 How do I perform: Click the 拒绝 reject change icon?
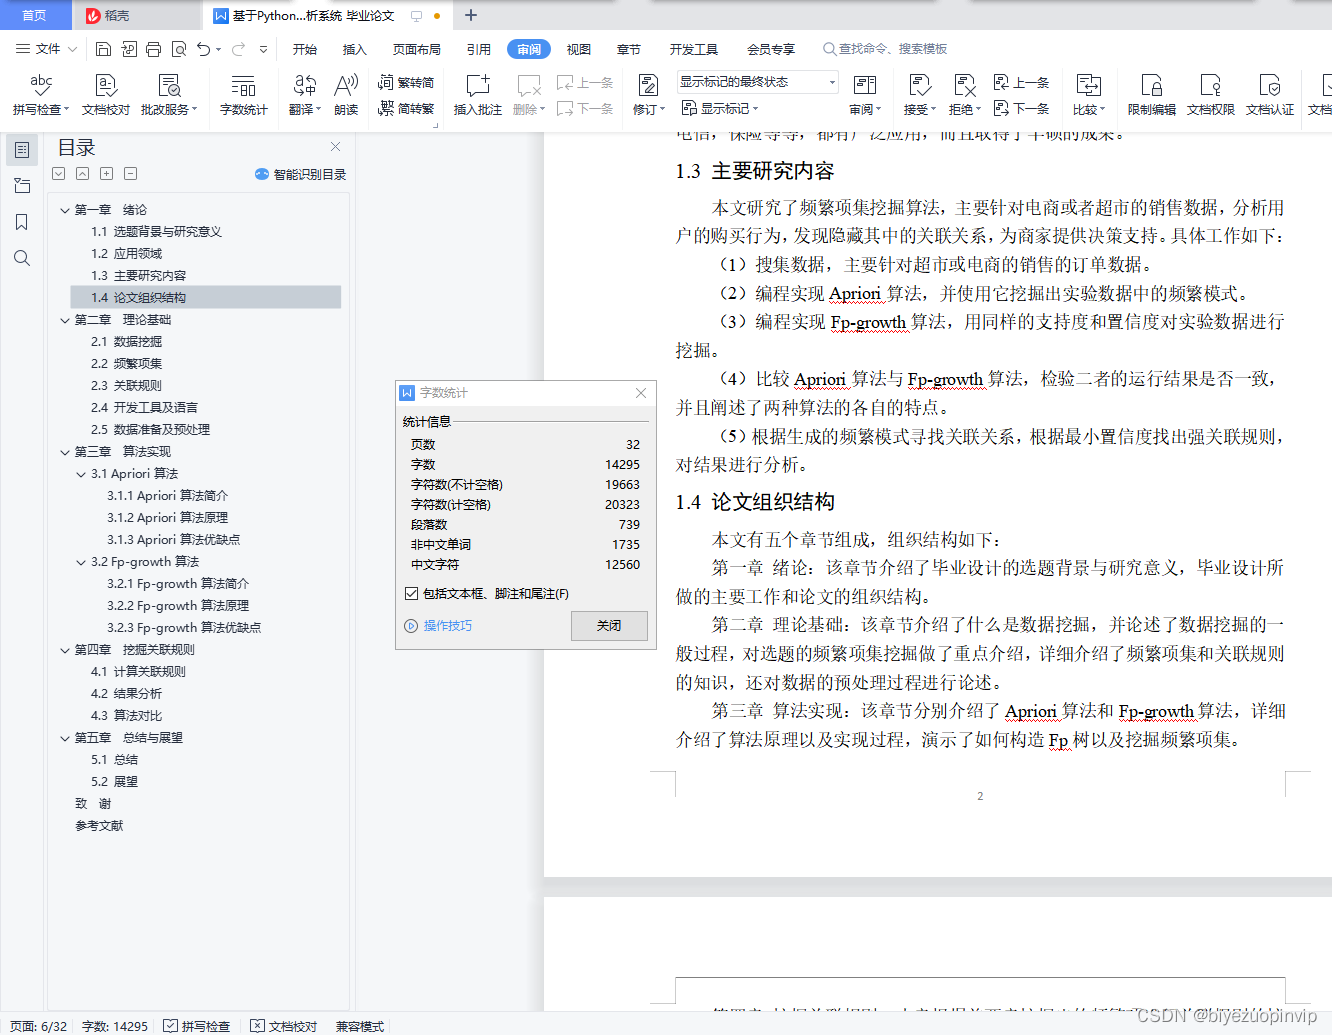[x=965, y=85]
